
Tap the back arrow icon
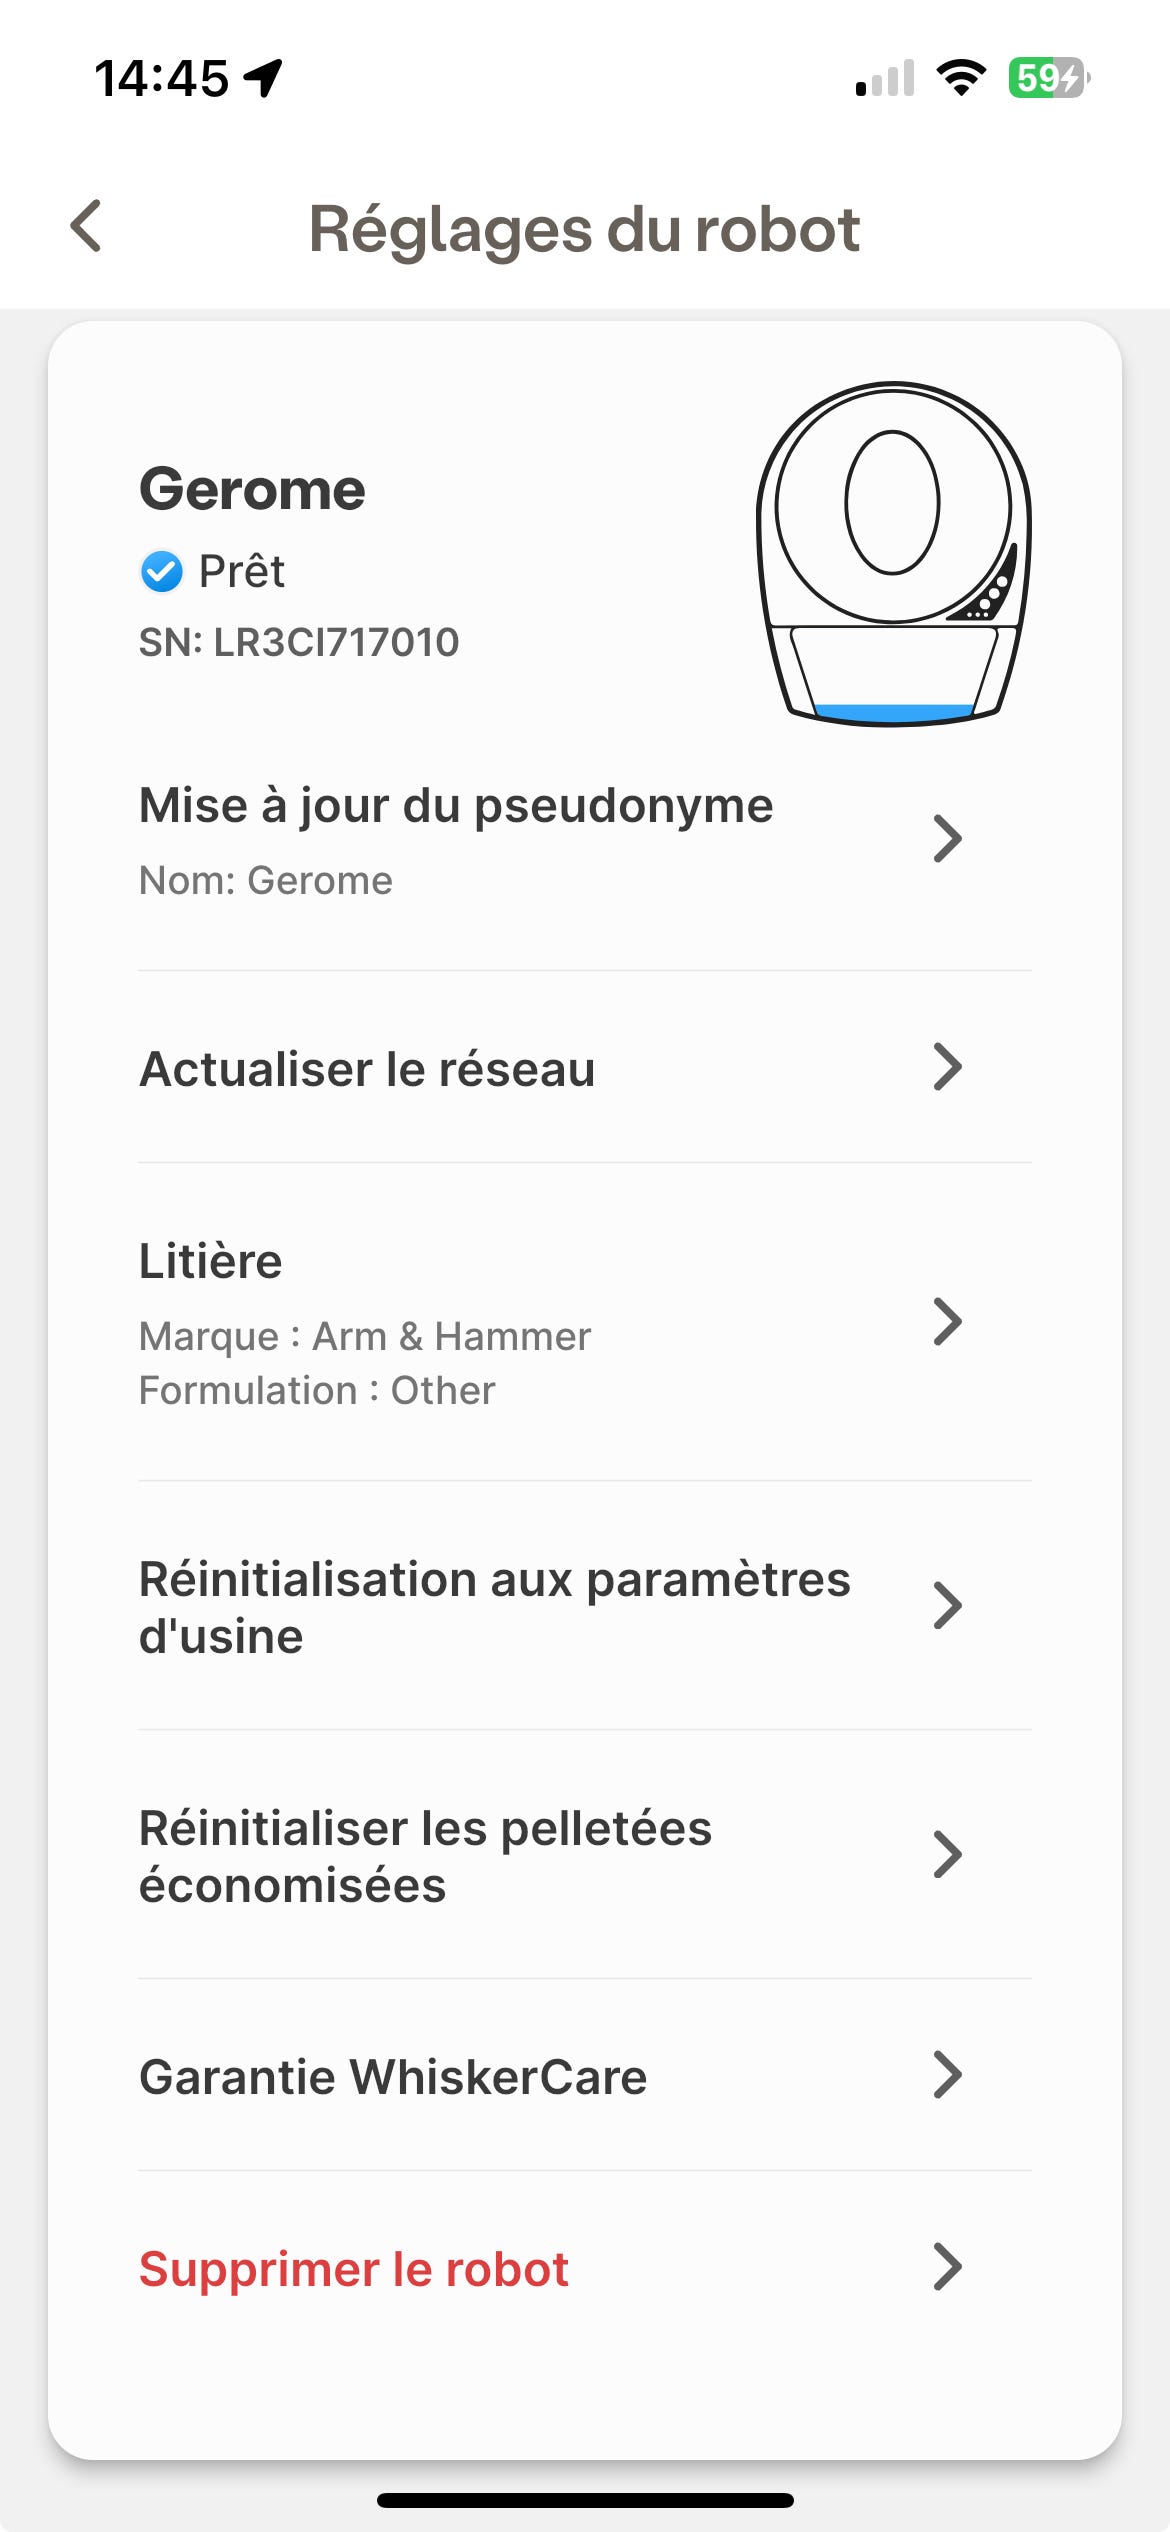[87, 226]
